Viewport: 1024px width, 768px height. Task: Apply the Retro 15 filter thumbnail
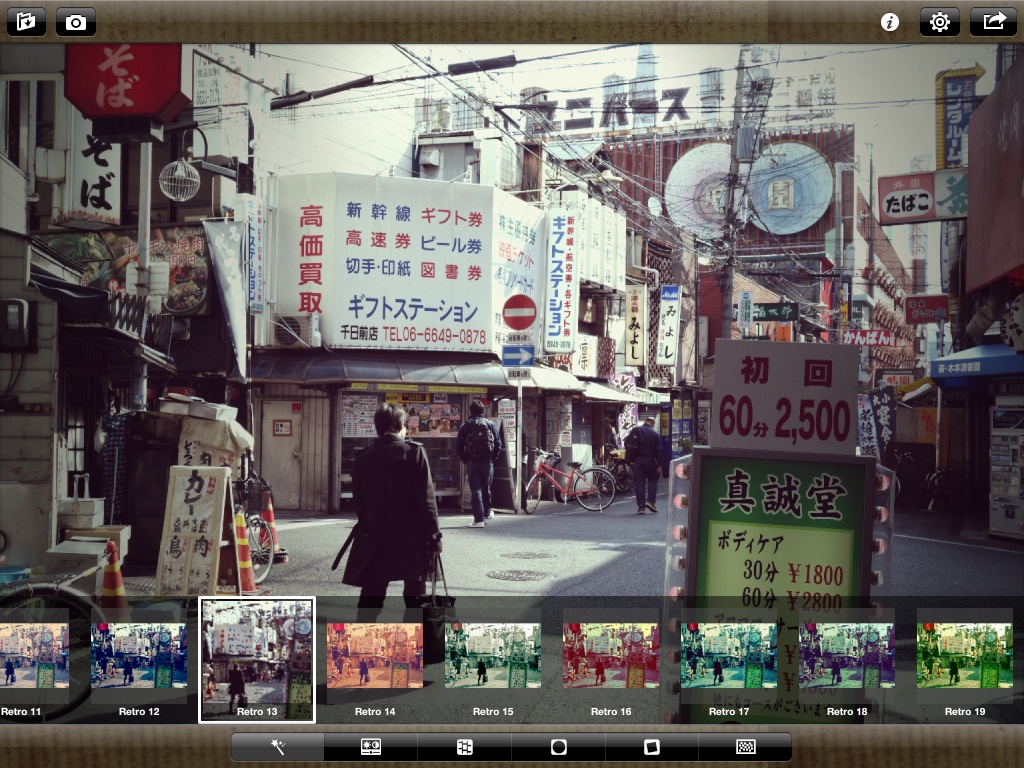pyautogui.click(x=493, y=656)
